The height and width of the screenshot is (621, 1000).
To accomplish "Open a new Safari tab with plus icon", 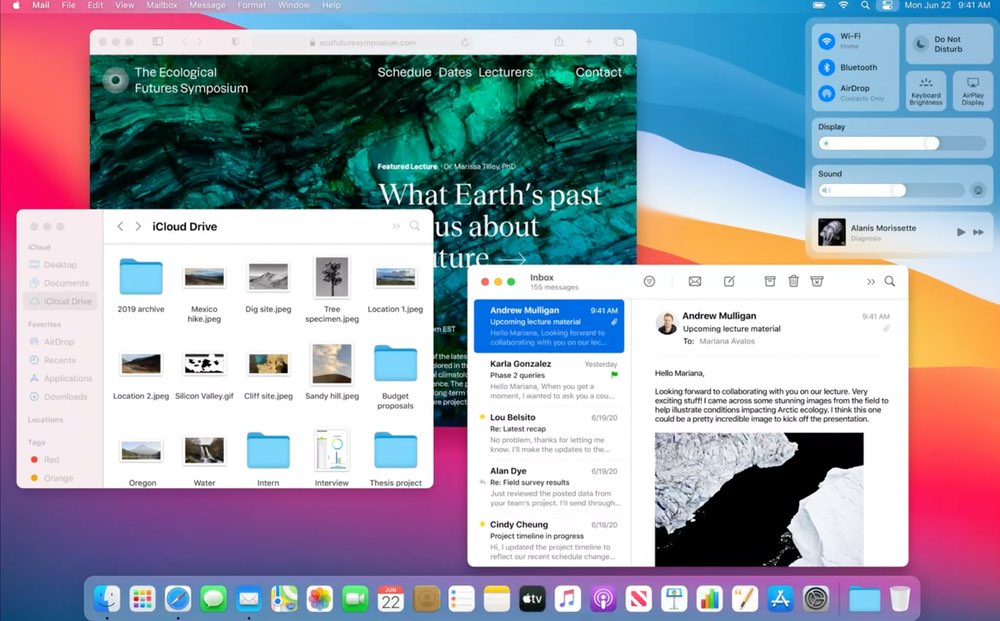I will coord(589,42).
